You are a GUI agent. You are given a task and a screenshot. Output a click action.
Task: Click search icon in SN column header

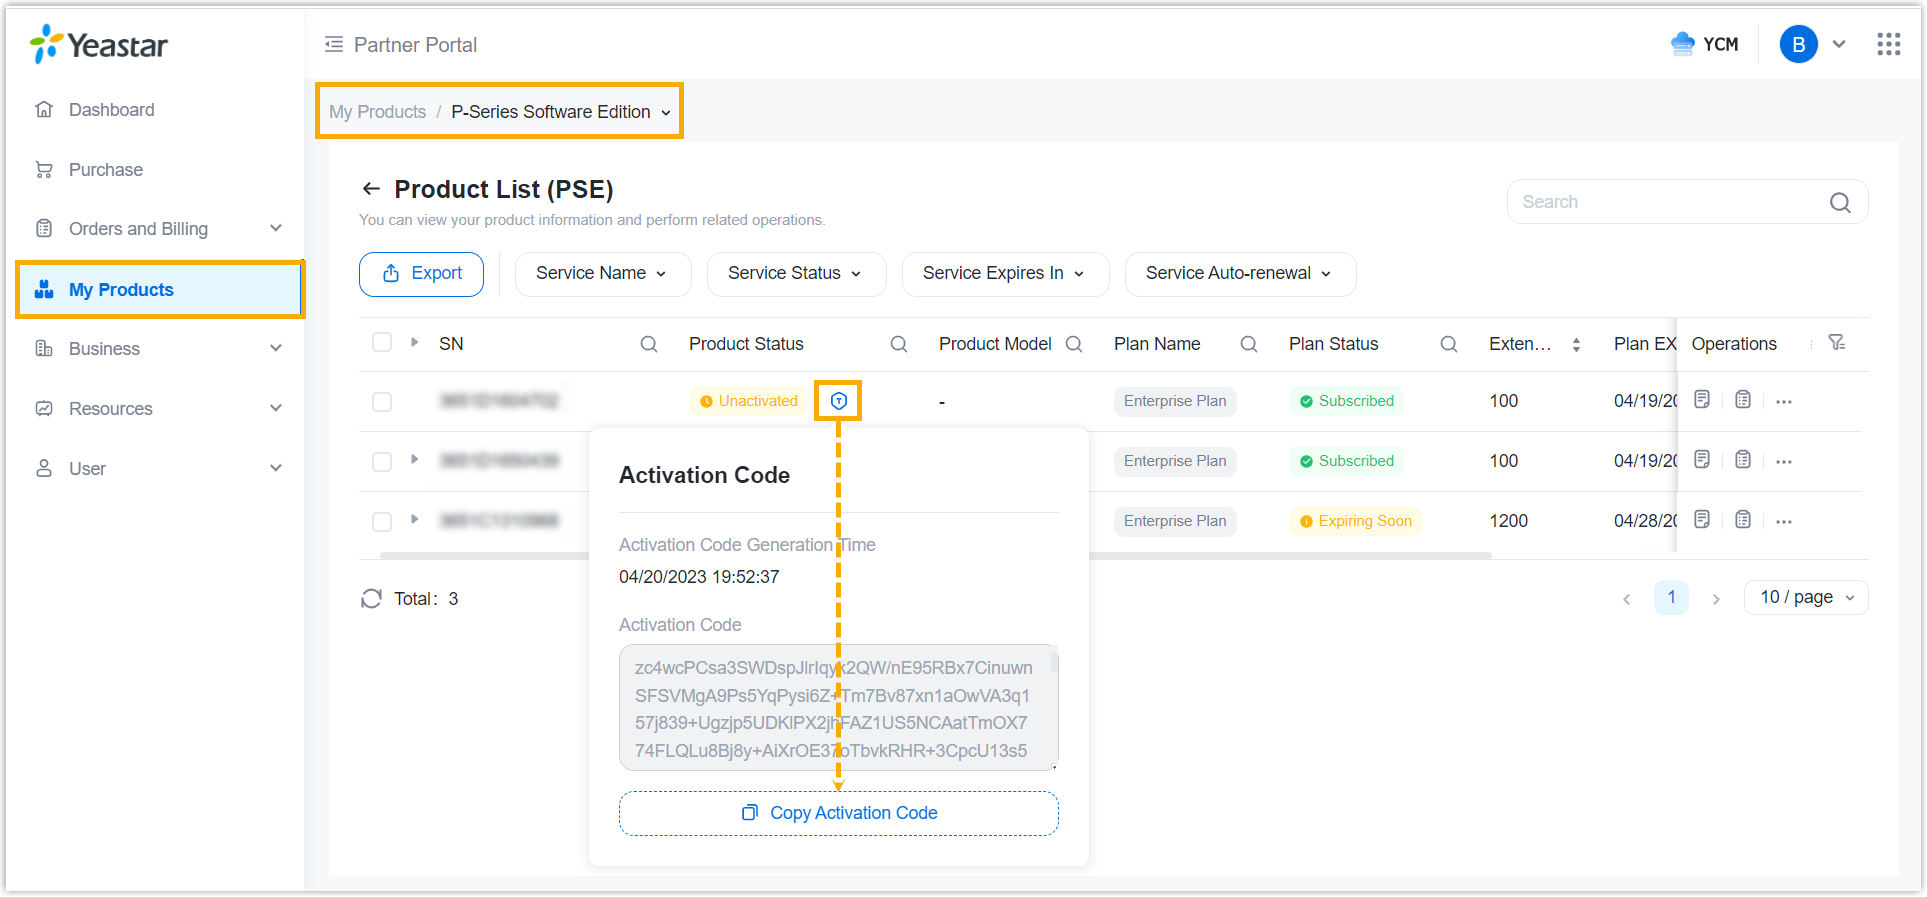[x=648, y=344]
